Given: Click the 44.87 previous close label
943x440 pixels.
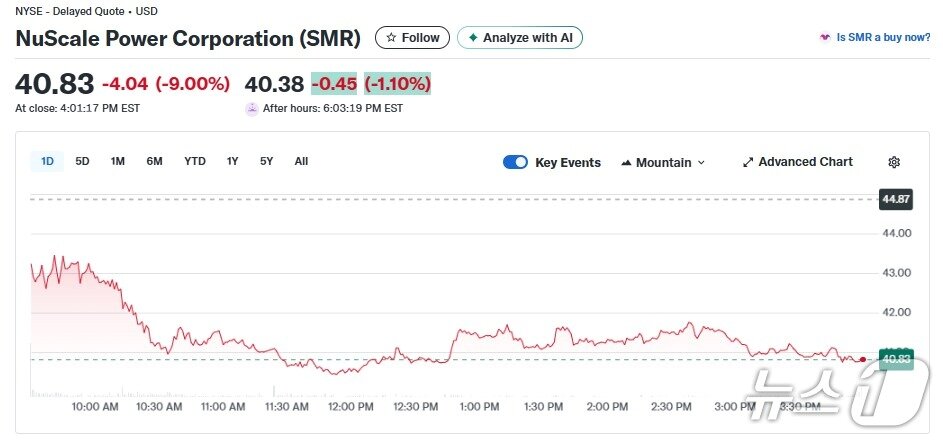Looking at the screenshot, I should 895,199.
